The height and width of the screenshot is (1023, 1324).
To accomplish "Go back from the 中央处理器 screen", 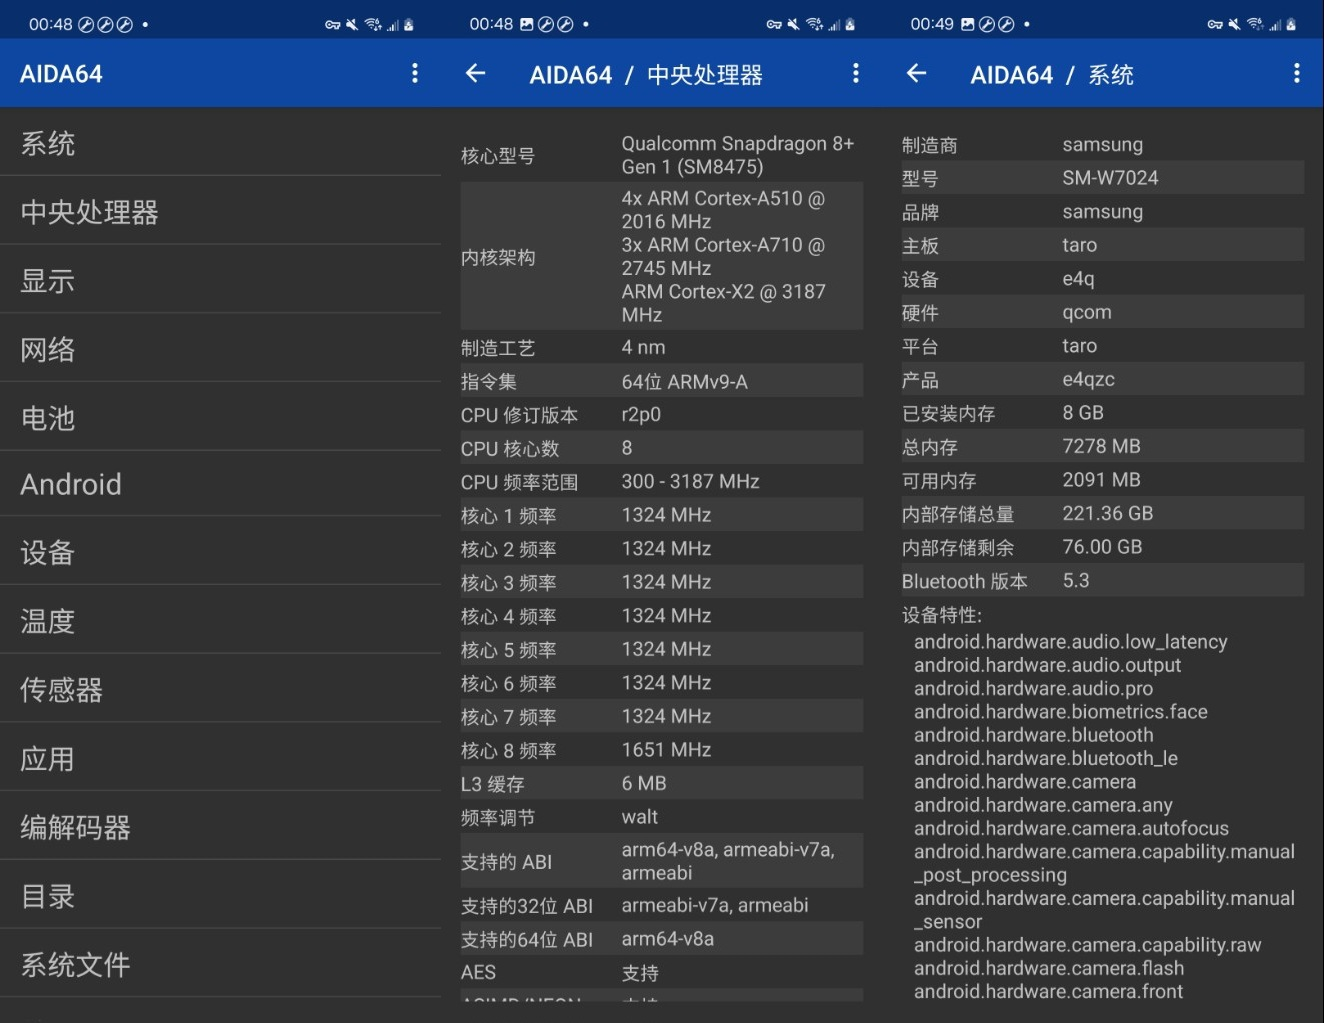I will pos(476,73).
